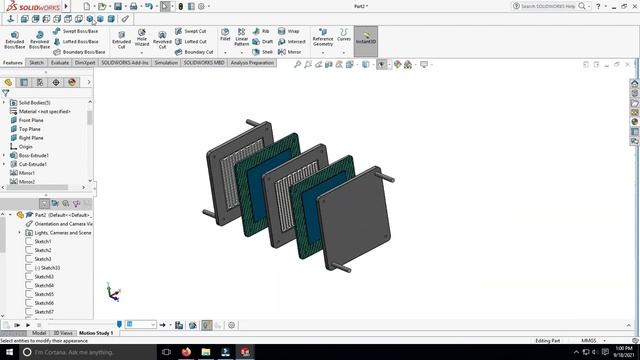Expand the Boss-Extrude1 feature

click(x=4, y=156)
